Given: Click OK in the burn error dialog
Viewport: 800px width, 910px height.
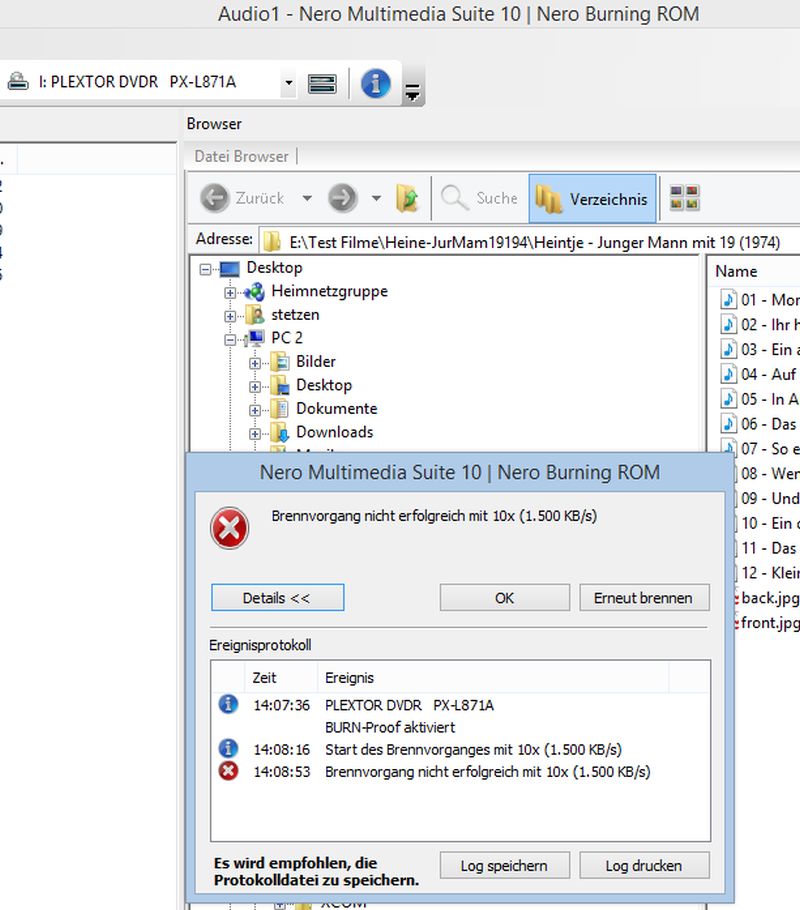Looking at the screenshot, I should [x=504, y=598].
